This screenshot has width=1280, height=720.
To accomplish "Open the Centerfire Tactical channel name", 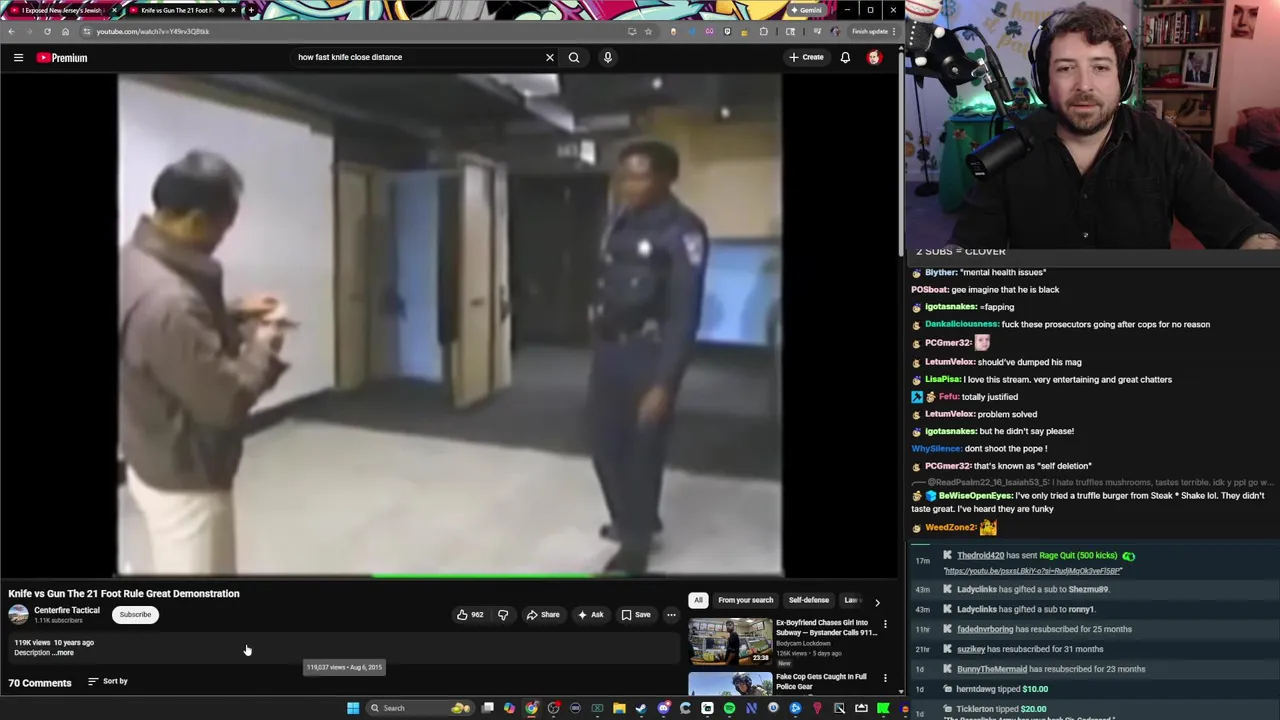I will point(67,610).
